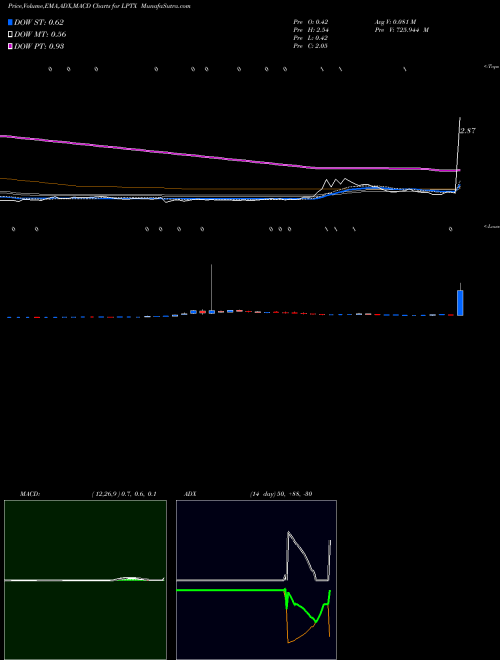Open the green MACD chart panel
Image resolution: width=500 pixels, height=660 pixels.
[85, 580]
